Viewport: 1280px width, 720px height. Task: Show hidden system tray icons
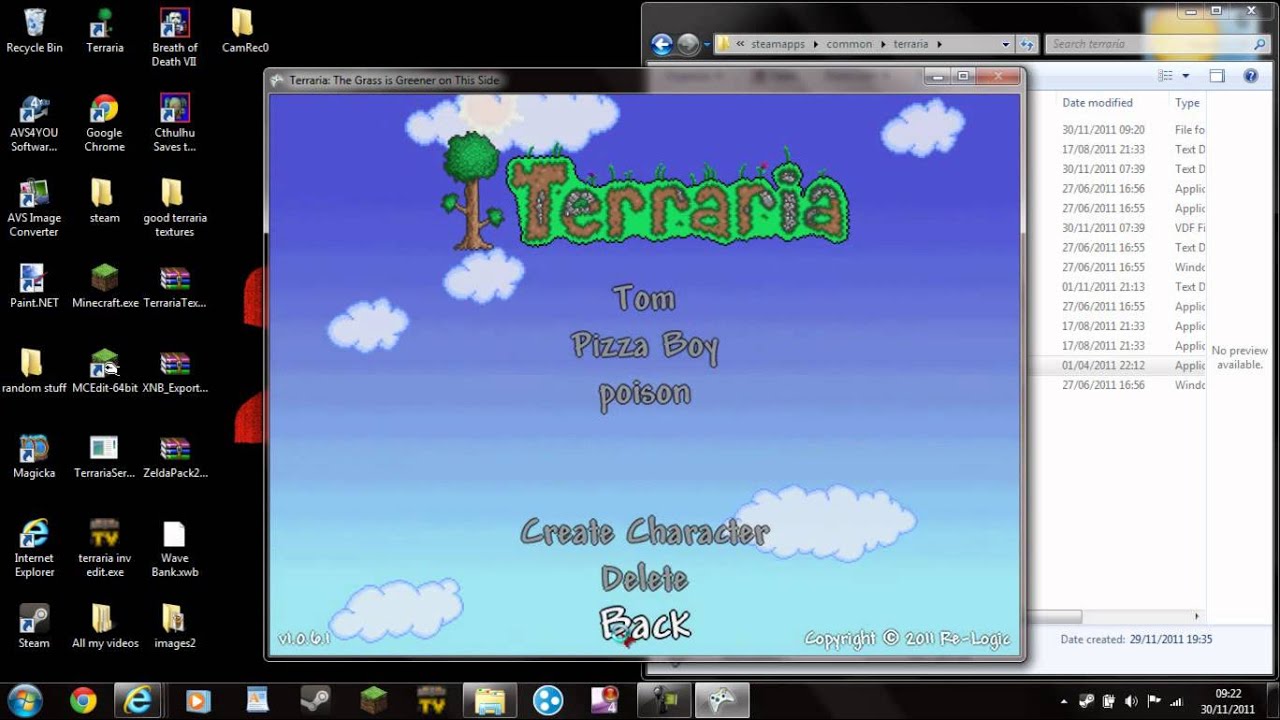point(1063,702)
